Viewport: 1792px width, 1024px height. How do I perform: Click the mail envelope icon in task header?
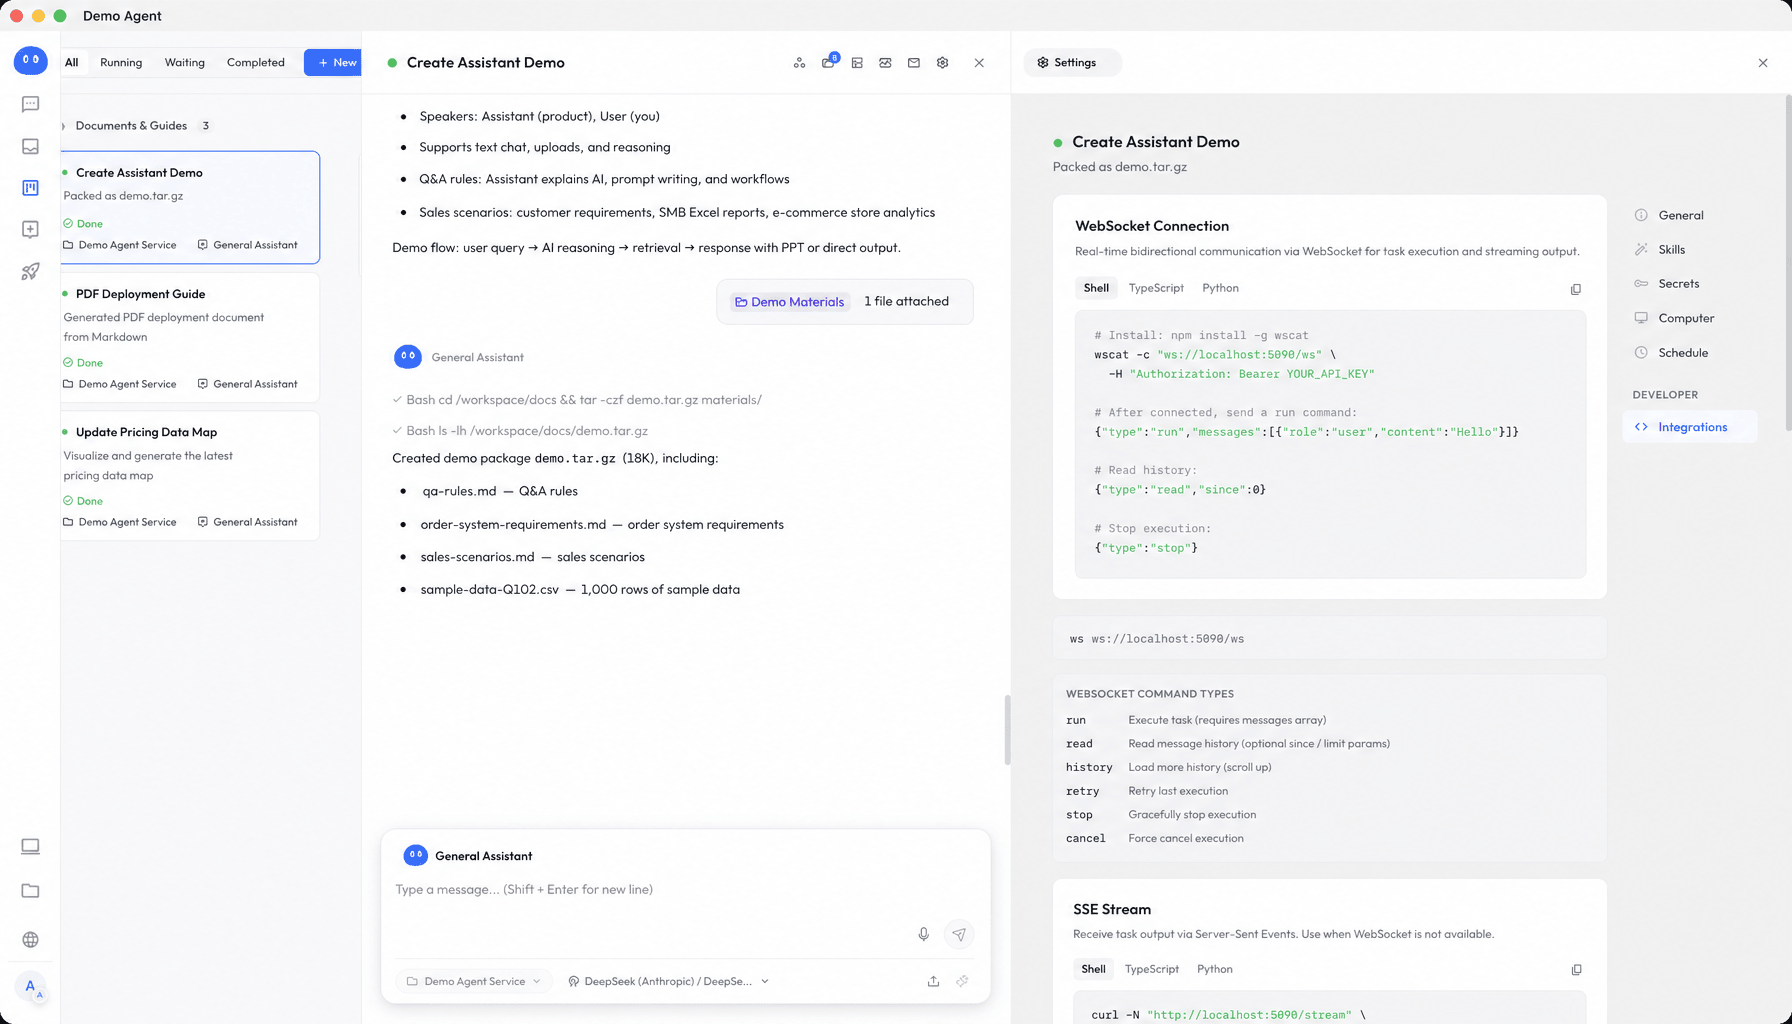pyautogui.click(x=914, y=63)
